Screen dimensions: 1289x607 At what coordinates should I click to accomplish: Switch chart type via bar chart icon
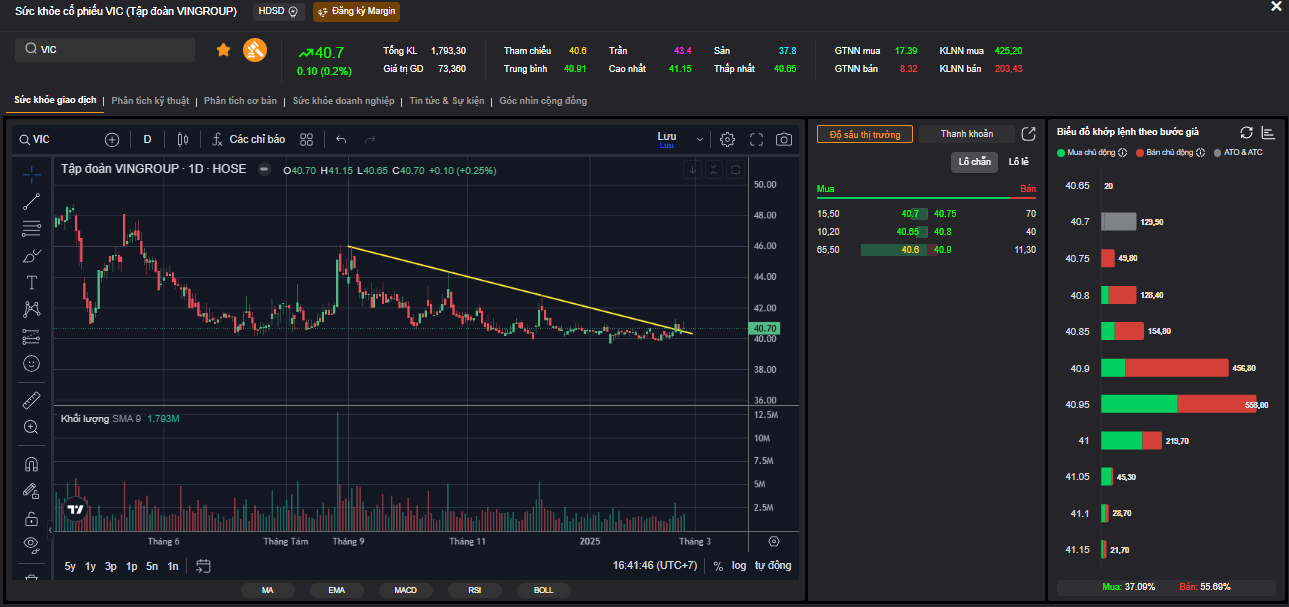(1268, 132)
